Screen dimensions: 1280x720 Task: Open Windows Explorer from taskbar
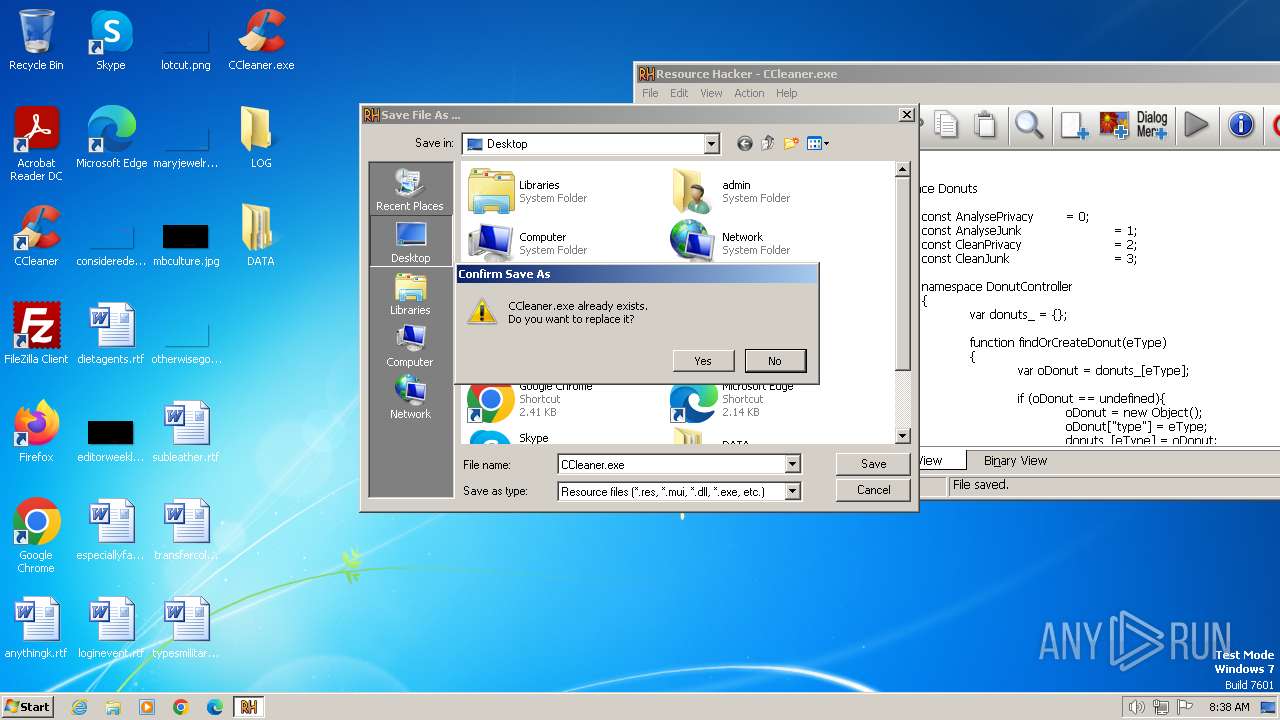tap(113, 707)
